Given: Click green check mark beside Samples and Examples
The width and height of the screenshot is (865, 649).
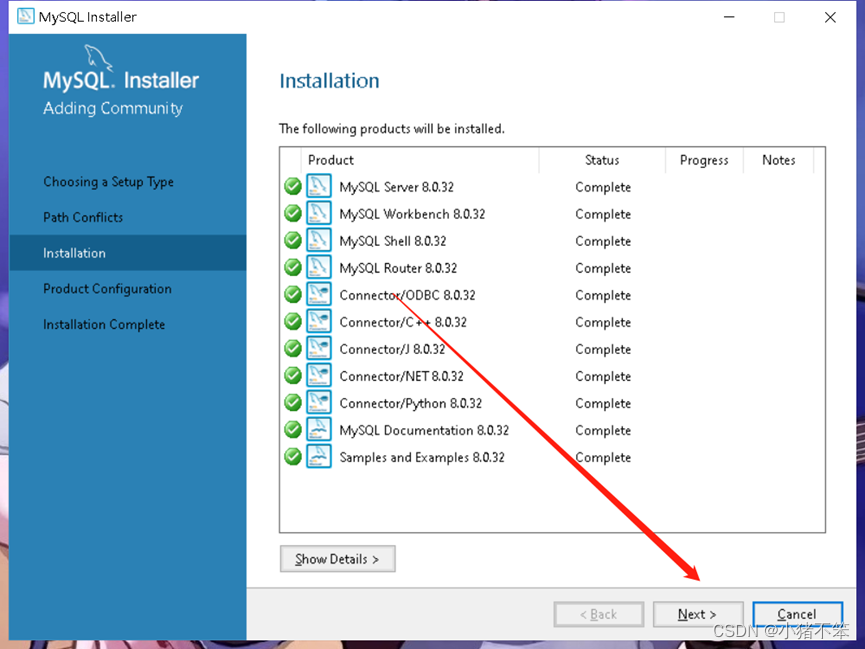Looking at the screenshot, I should 292,457.
